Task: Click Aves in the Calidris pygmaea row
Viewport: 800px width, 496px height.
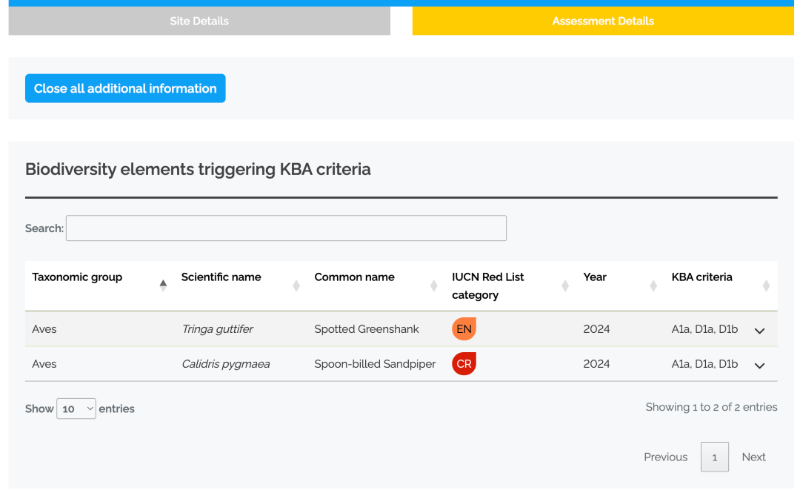Action: 44,364
